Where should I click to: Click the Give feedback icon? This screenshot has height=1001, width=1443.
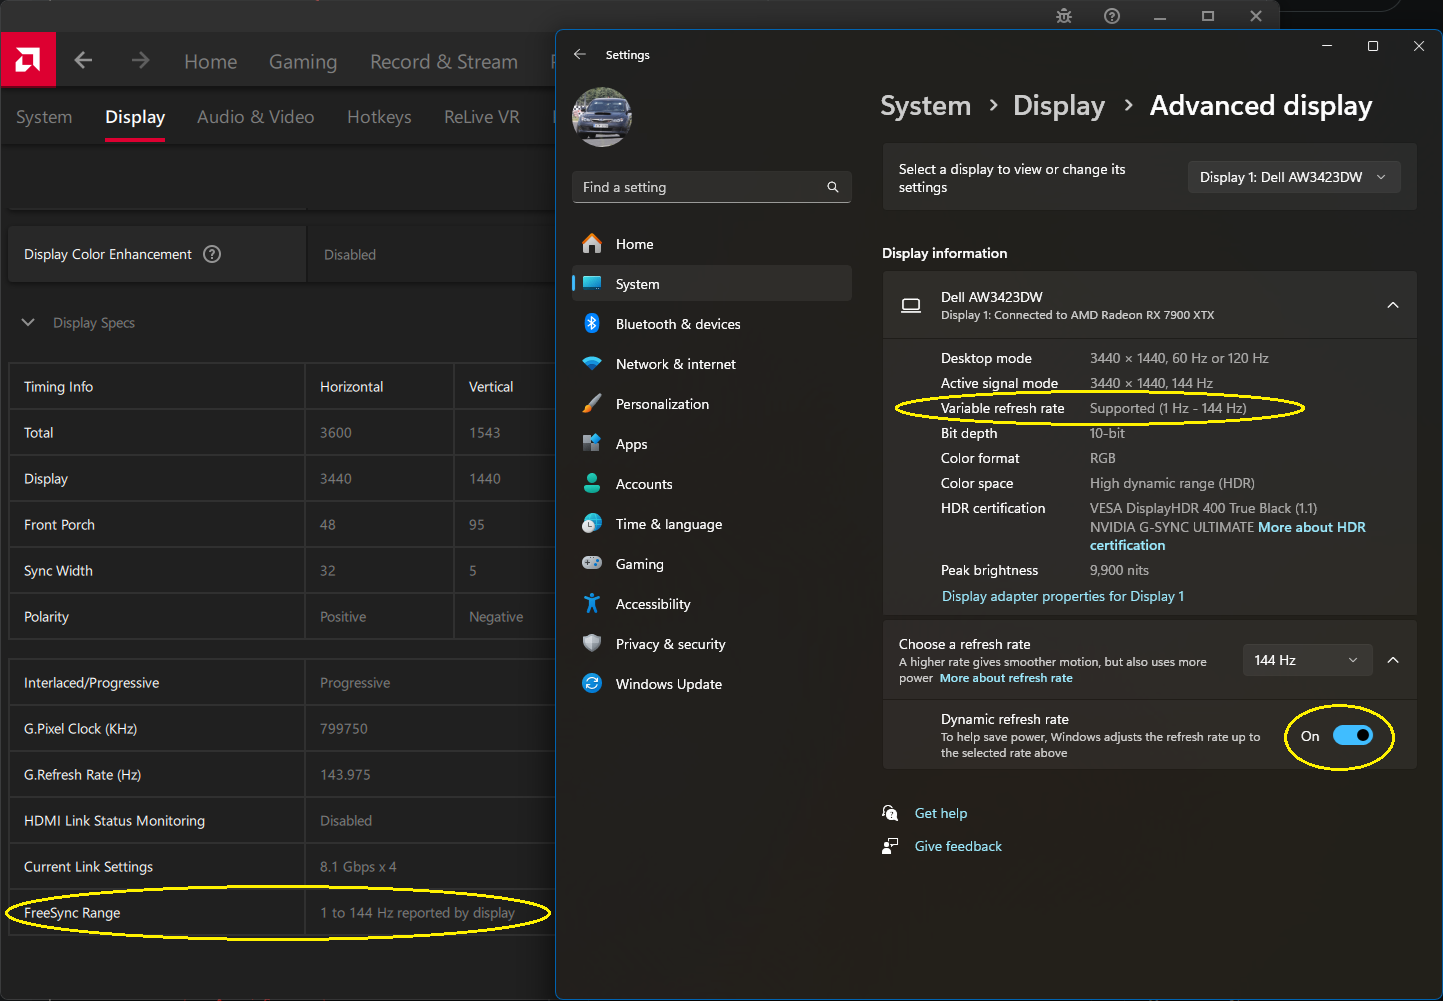coord(890,846)
